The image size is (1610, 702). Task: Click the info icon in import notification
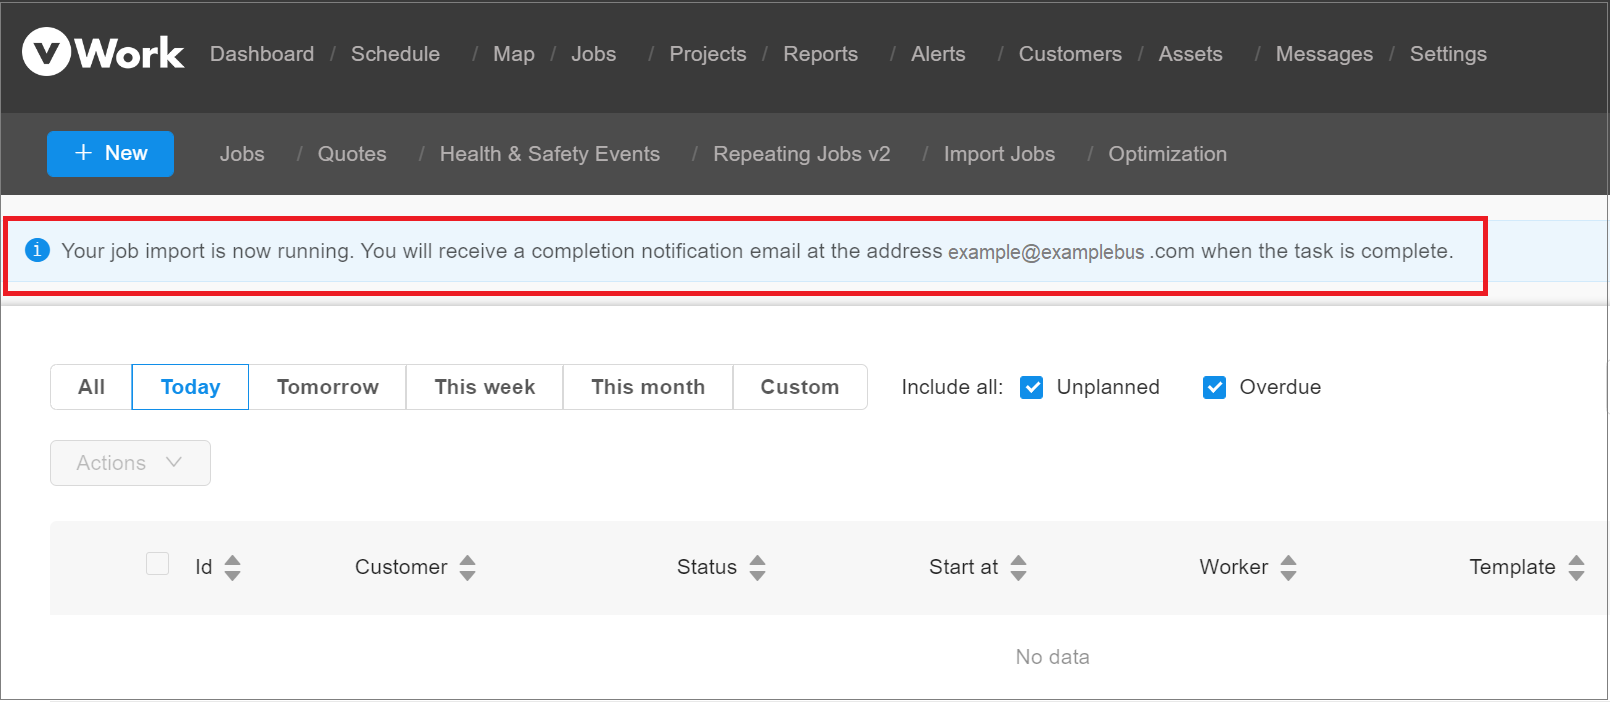click(37, 250)
